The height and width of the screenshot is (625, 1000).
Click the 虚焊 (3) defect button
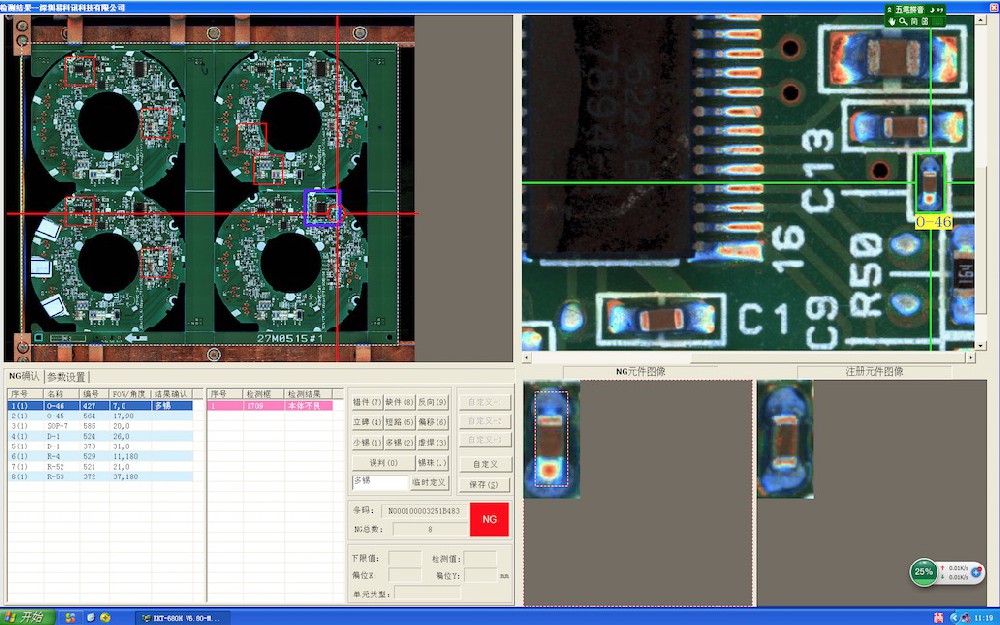pyautogui.click(x=432, y=443)
